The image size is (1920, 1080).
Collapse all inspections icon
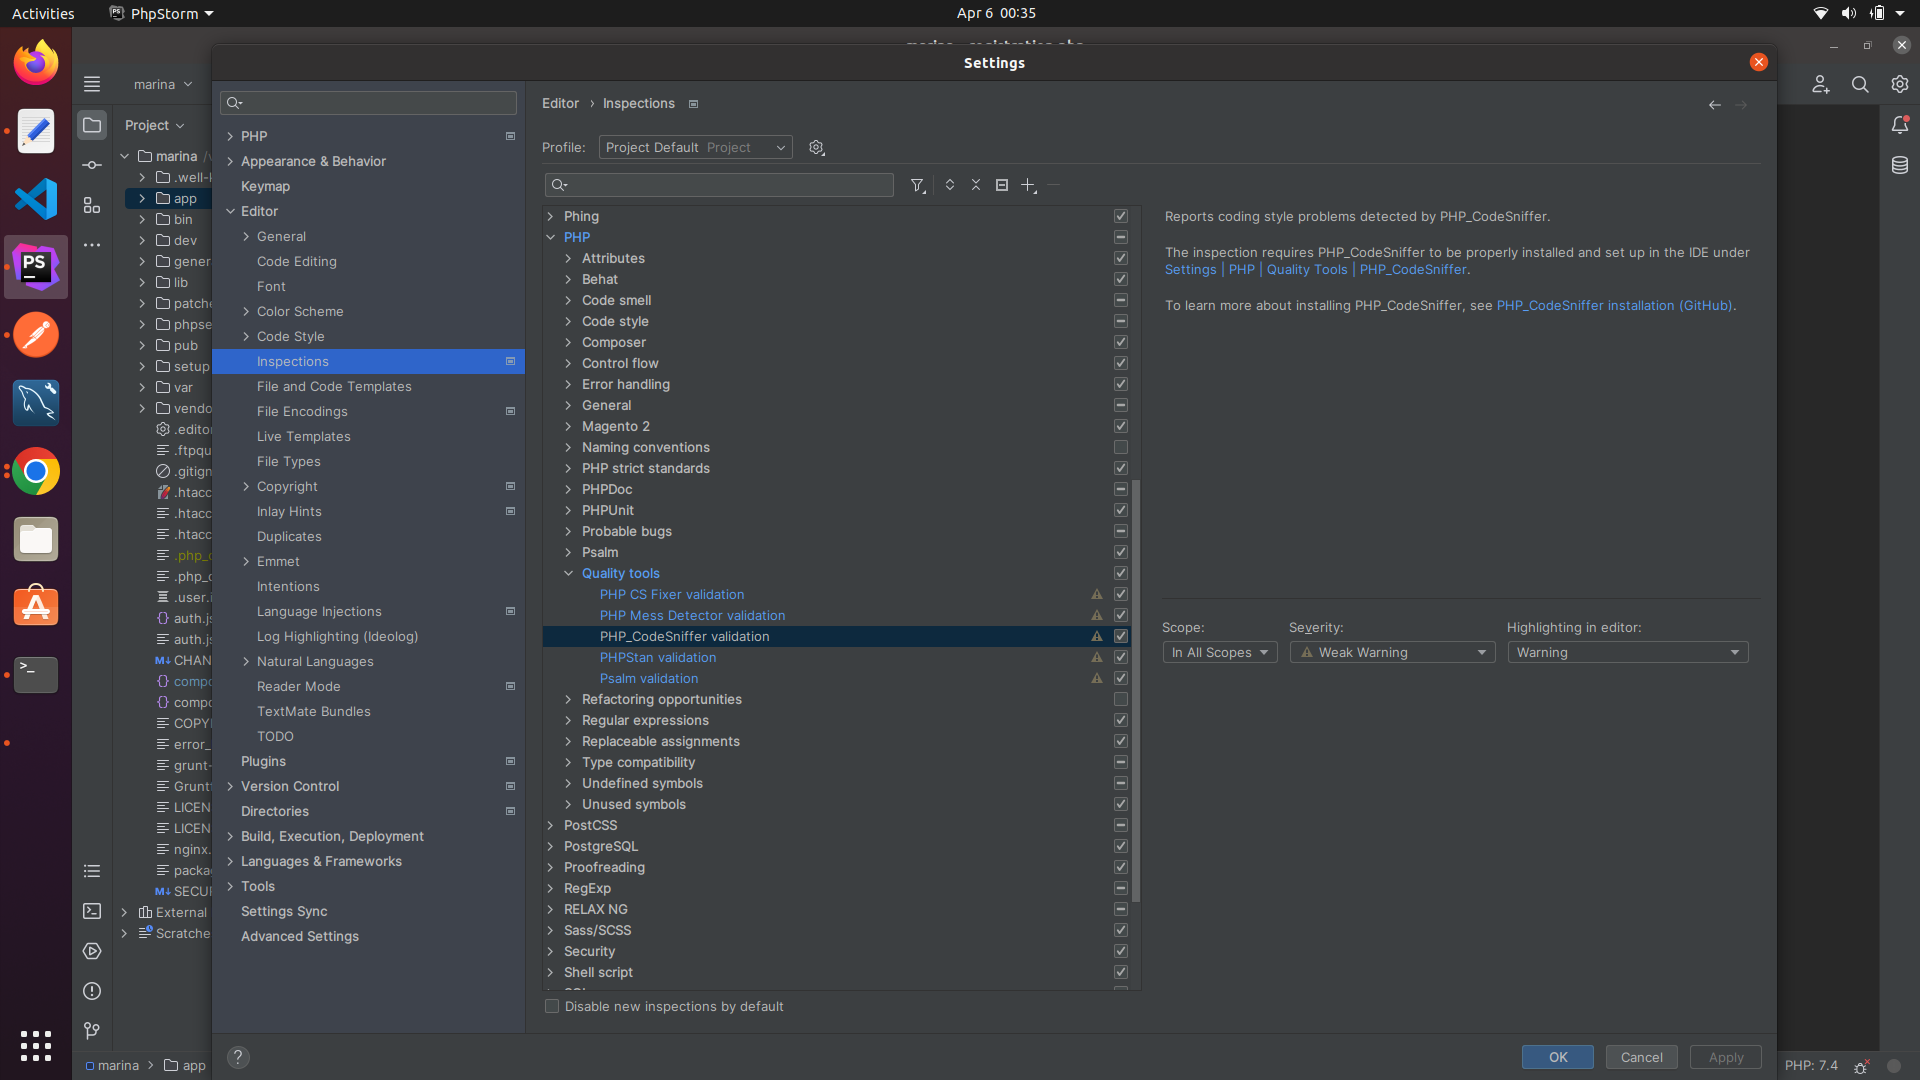coord(976,185)
